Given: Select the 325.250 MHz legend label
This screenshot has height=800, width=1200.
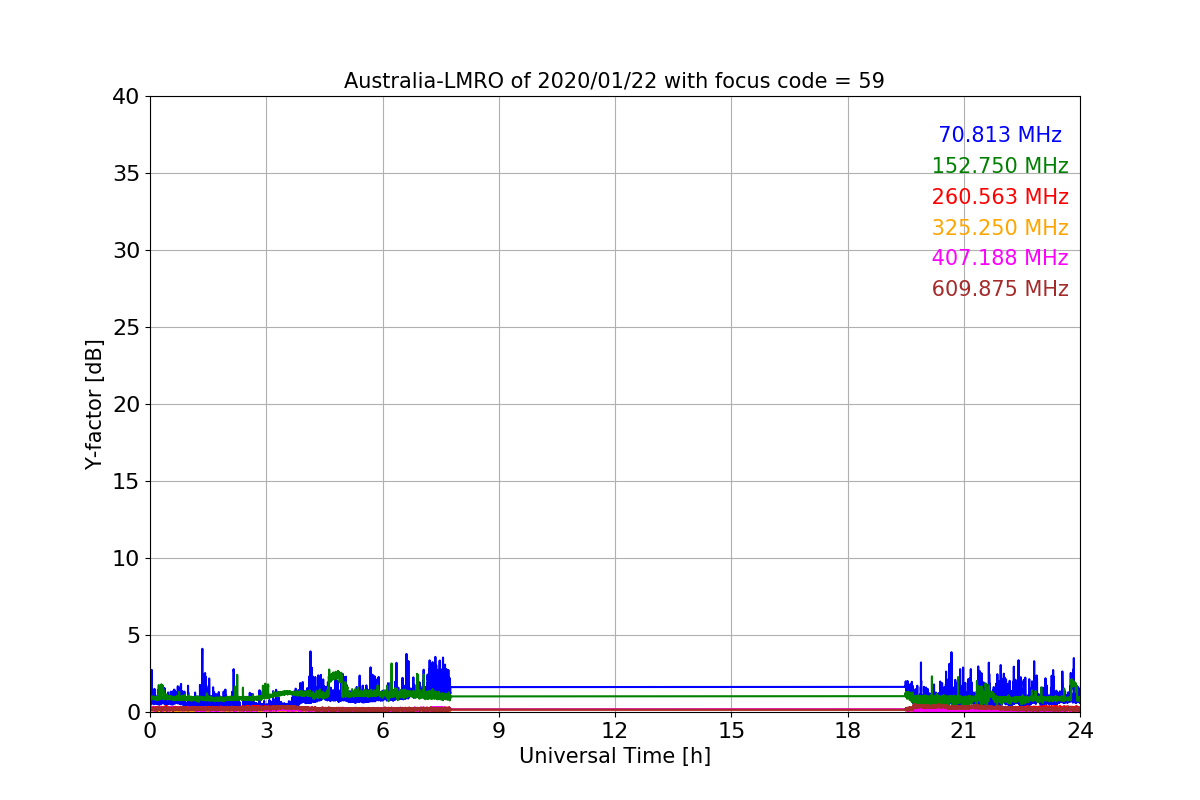Looking at the screenshot, I should coord(1000,228).
